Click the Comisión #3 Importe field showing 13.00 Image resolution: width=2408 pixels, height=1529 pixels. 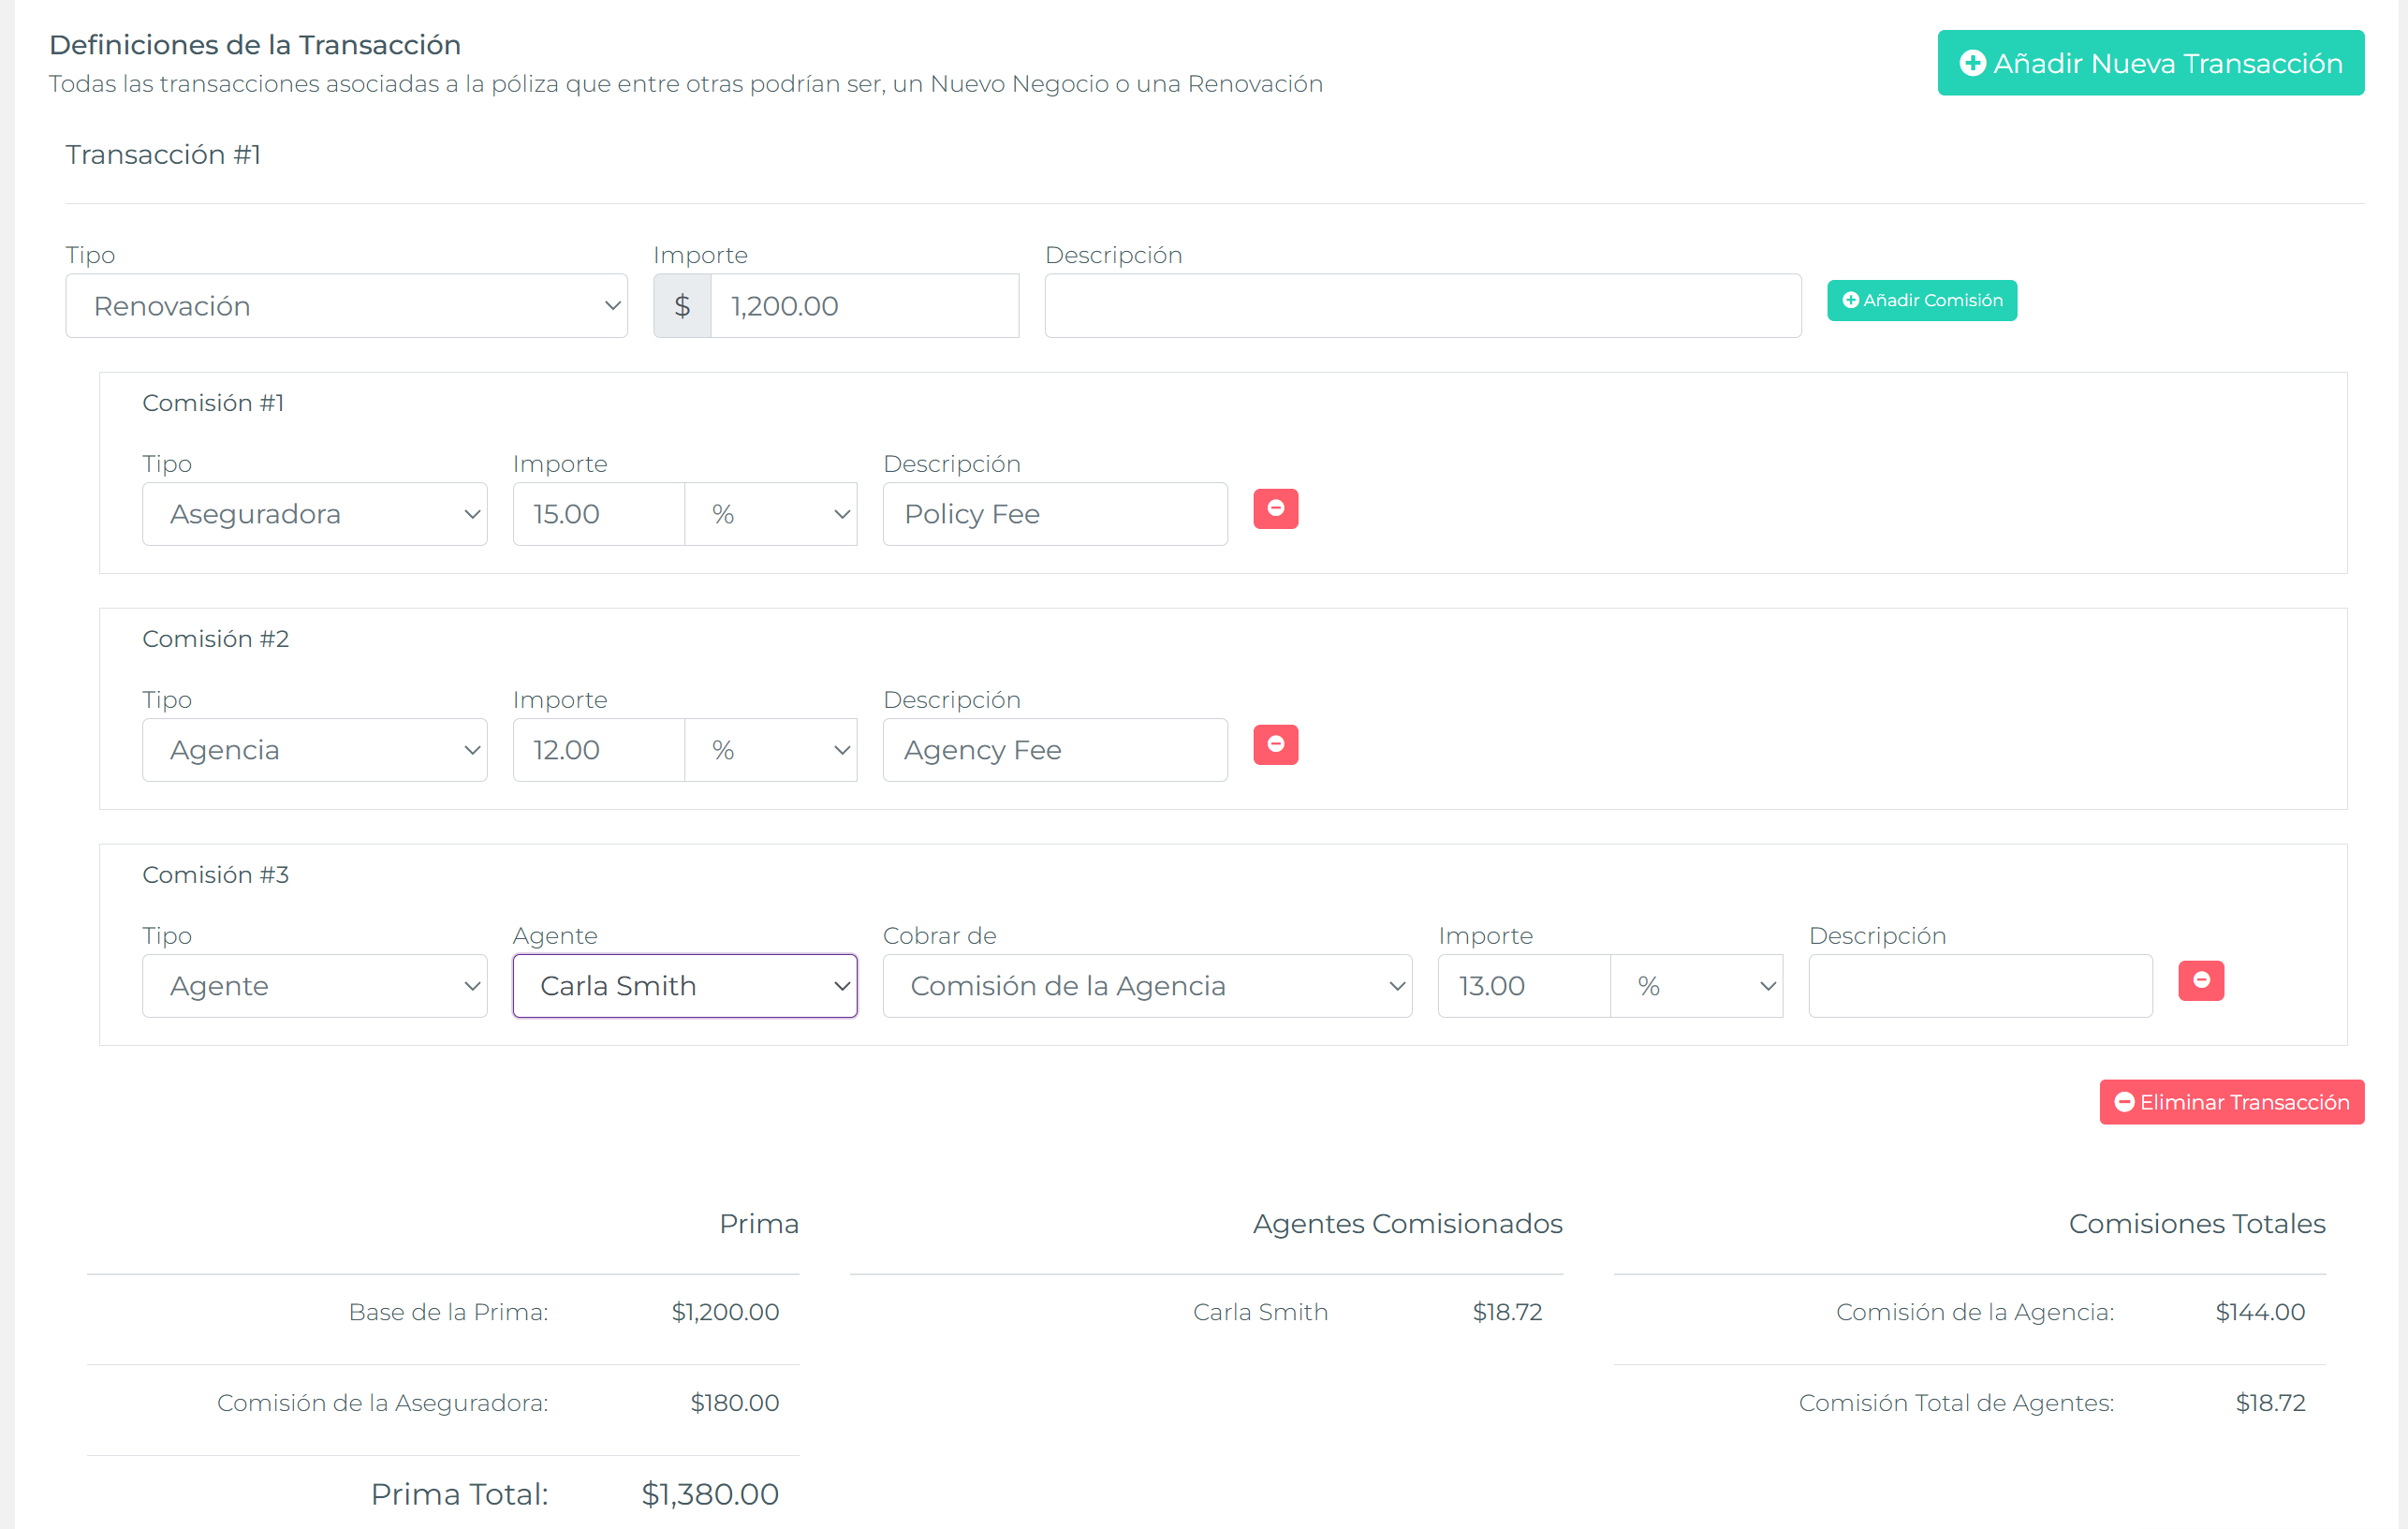pos(1523,986)
